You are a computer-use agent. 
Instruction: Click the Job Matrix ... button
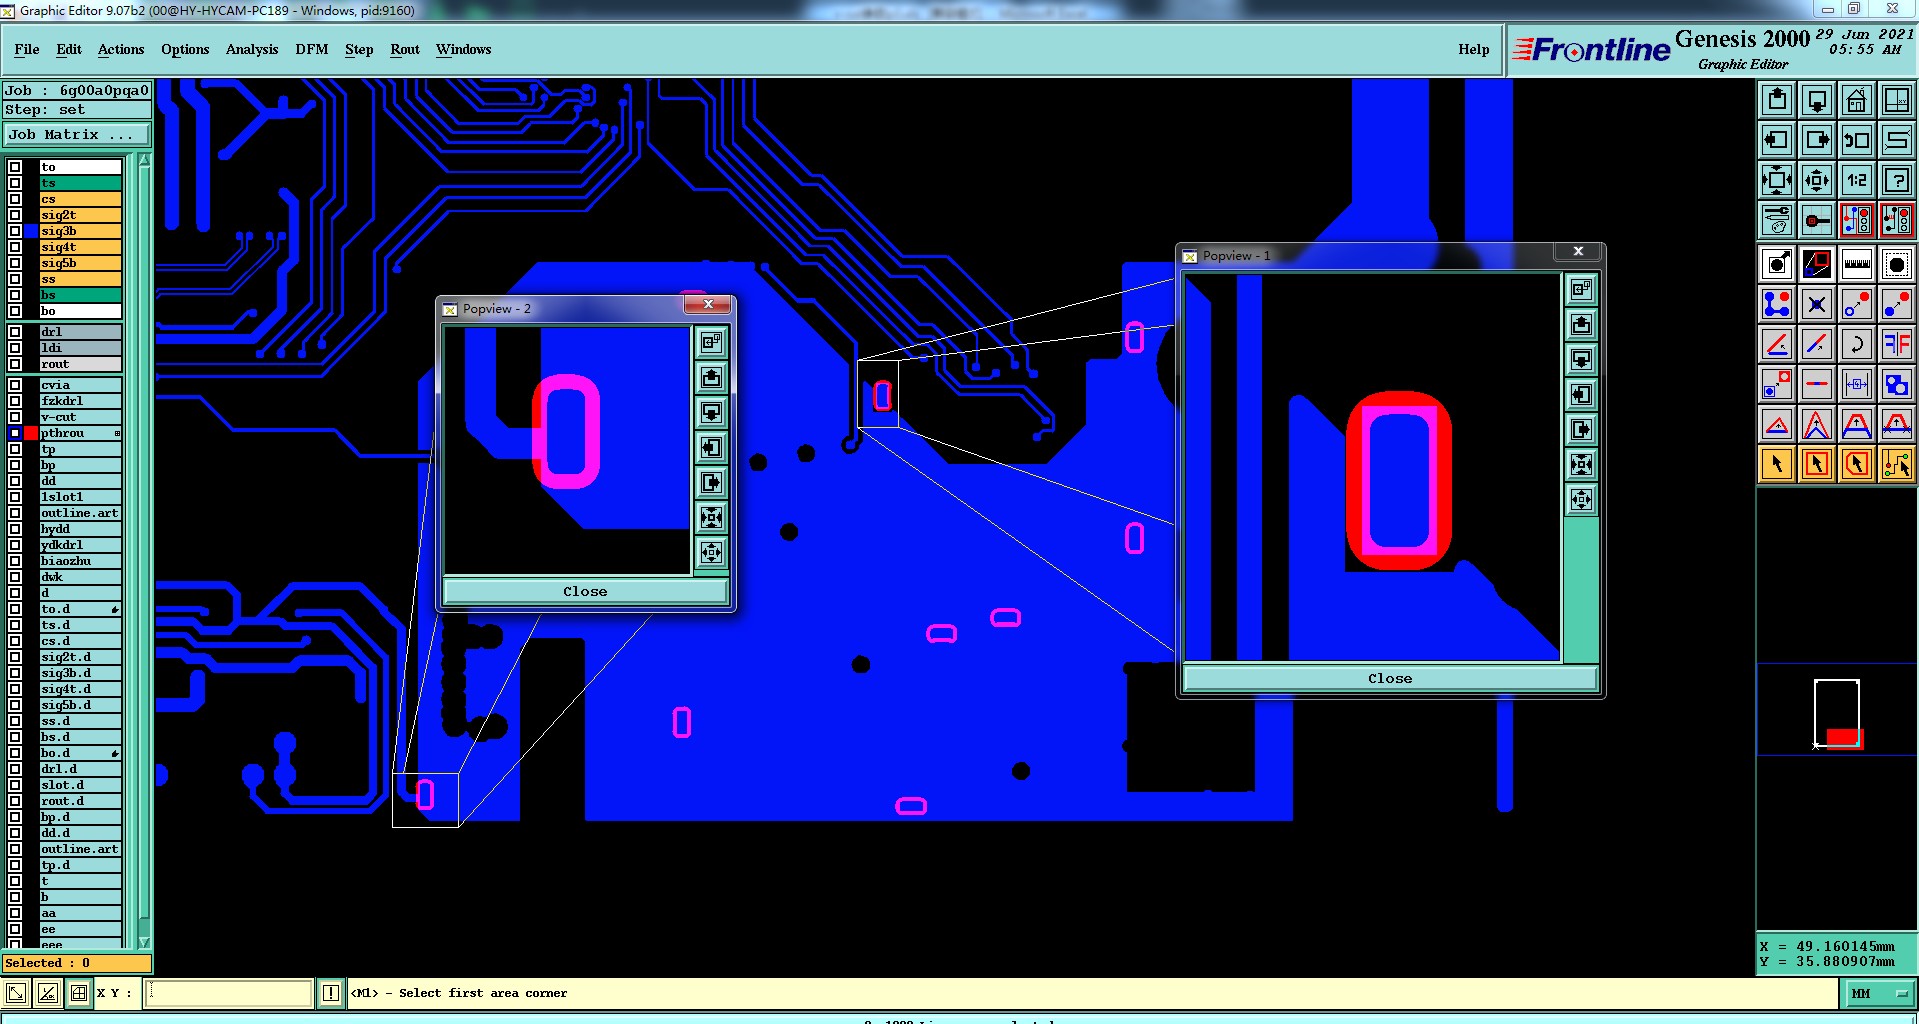pos(77,134)
